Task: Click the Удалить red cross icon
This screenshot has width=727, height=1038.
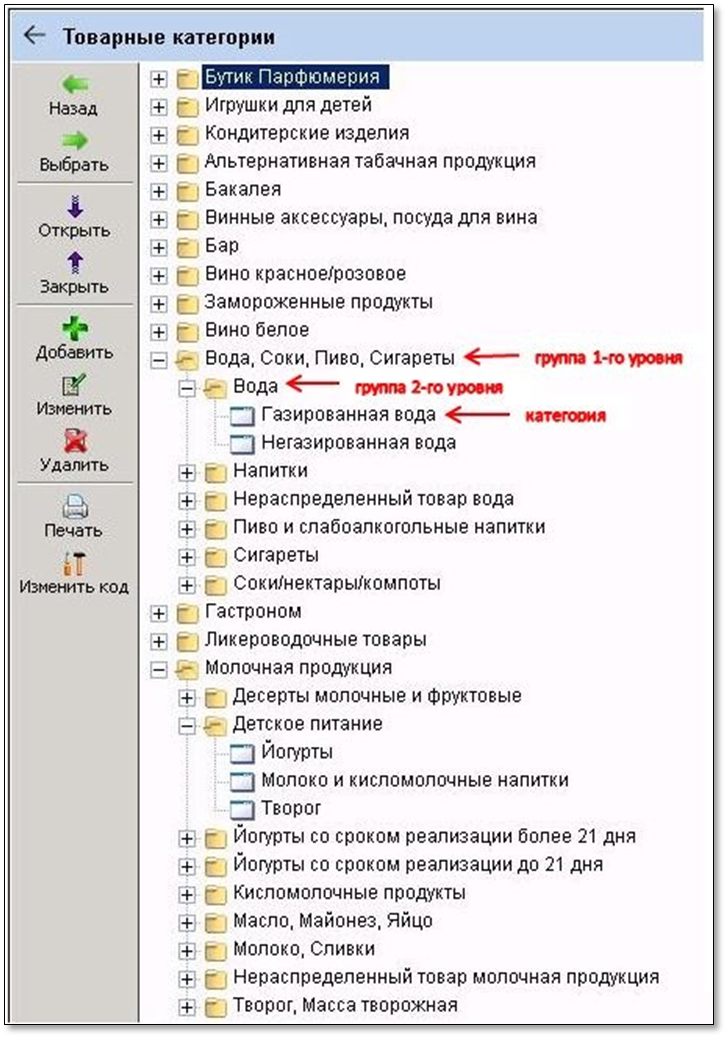Action: coord(74,441)
